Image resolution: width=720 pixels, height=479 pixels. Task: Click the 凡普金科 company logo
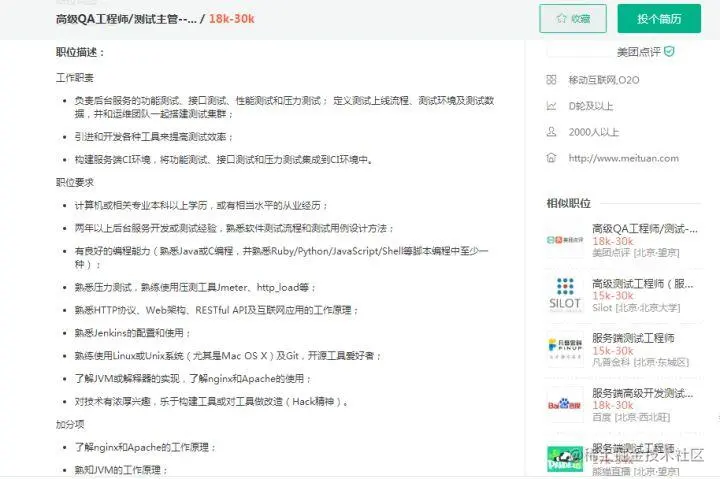coord(565,349)
